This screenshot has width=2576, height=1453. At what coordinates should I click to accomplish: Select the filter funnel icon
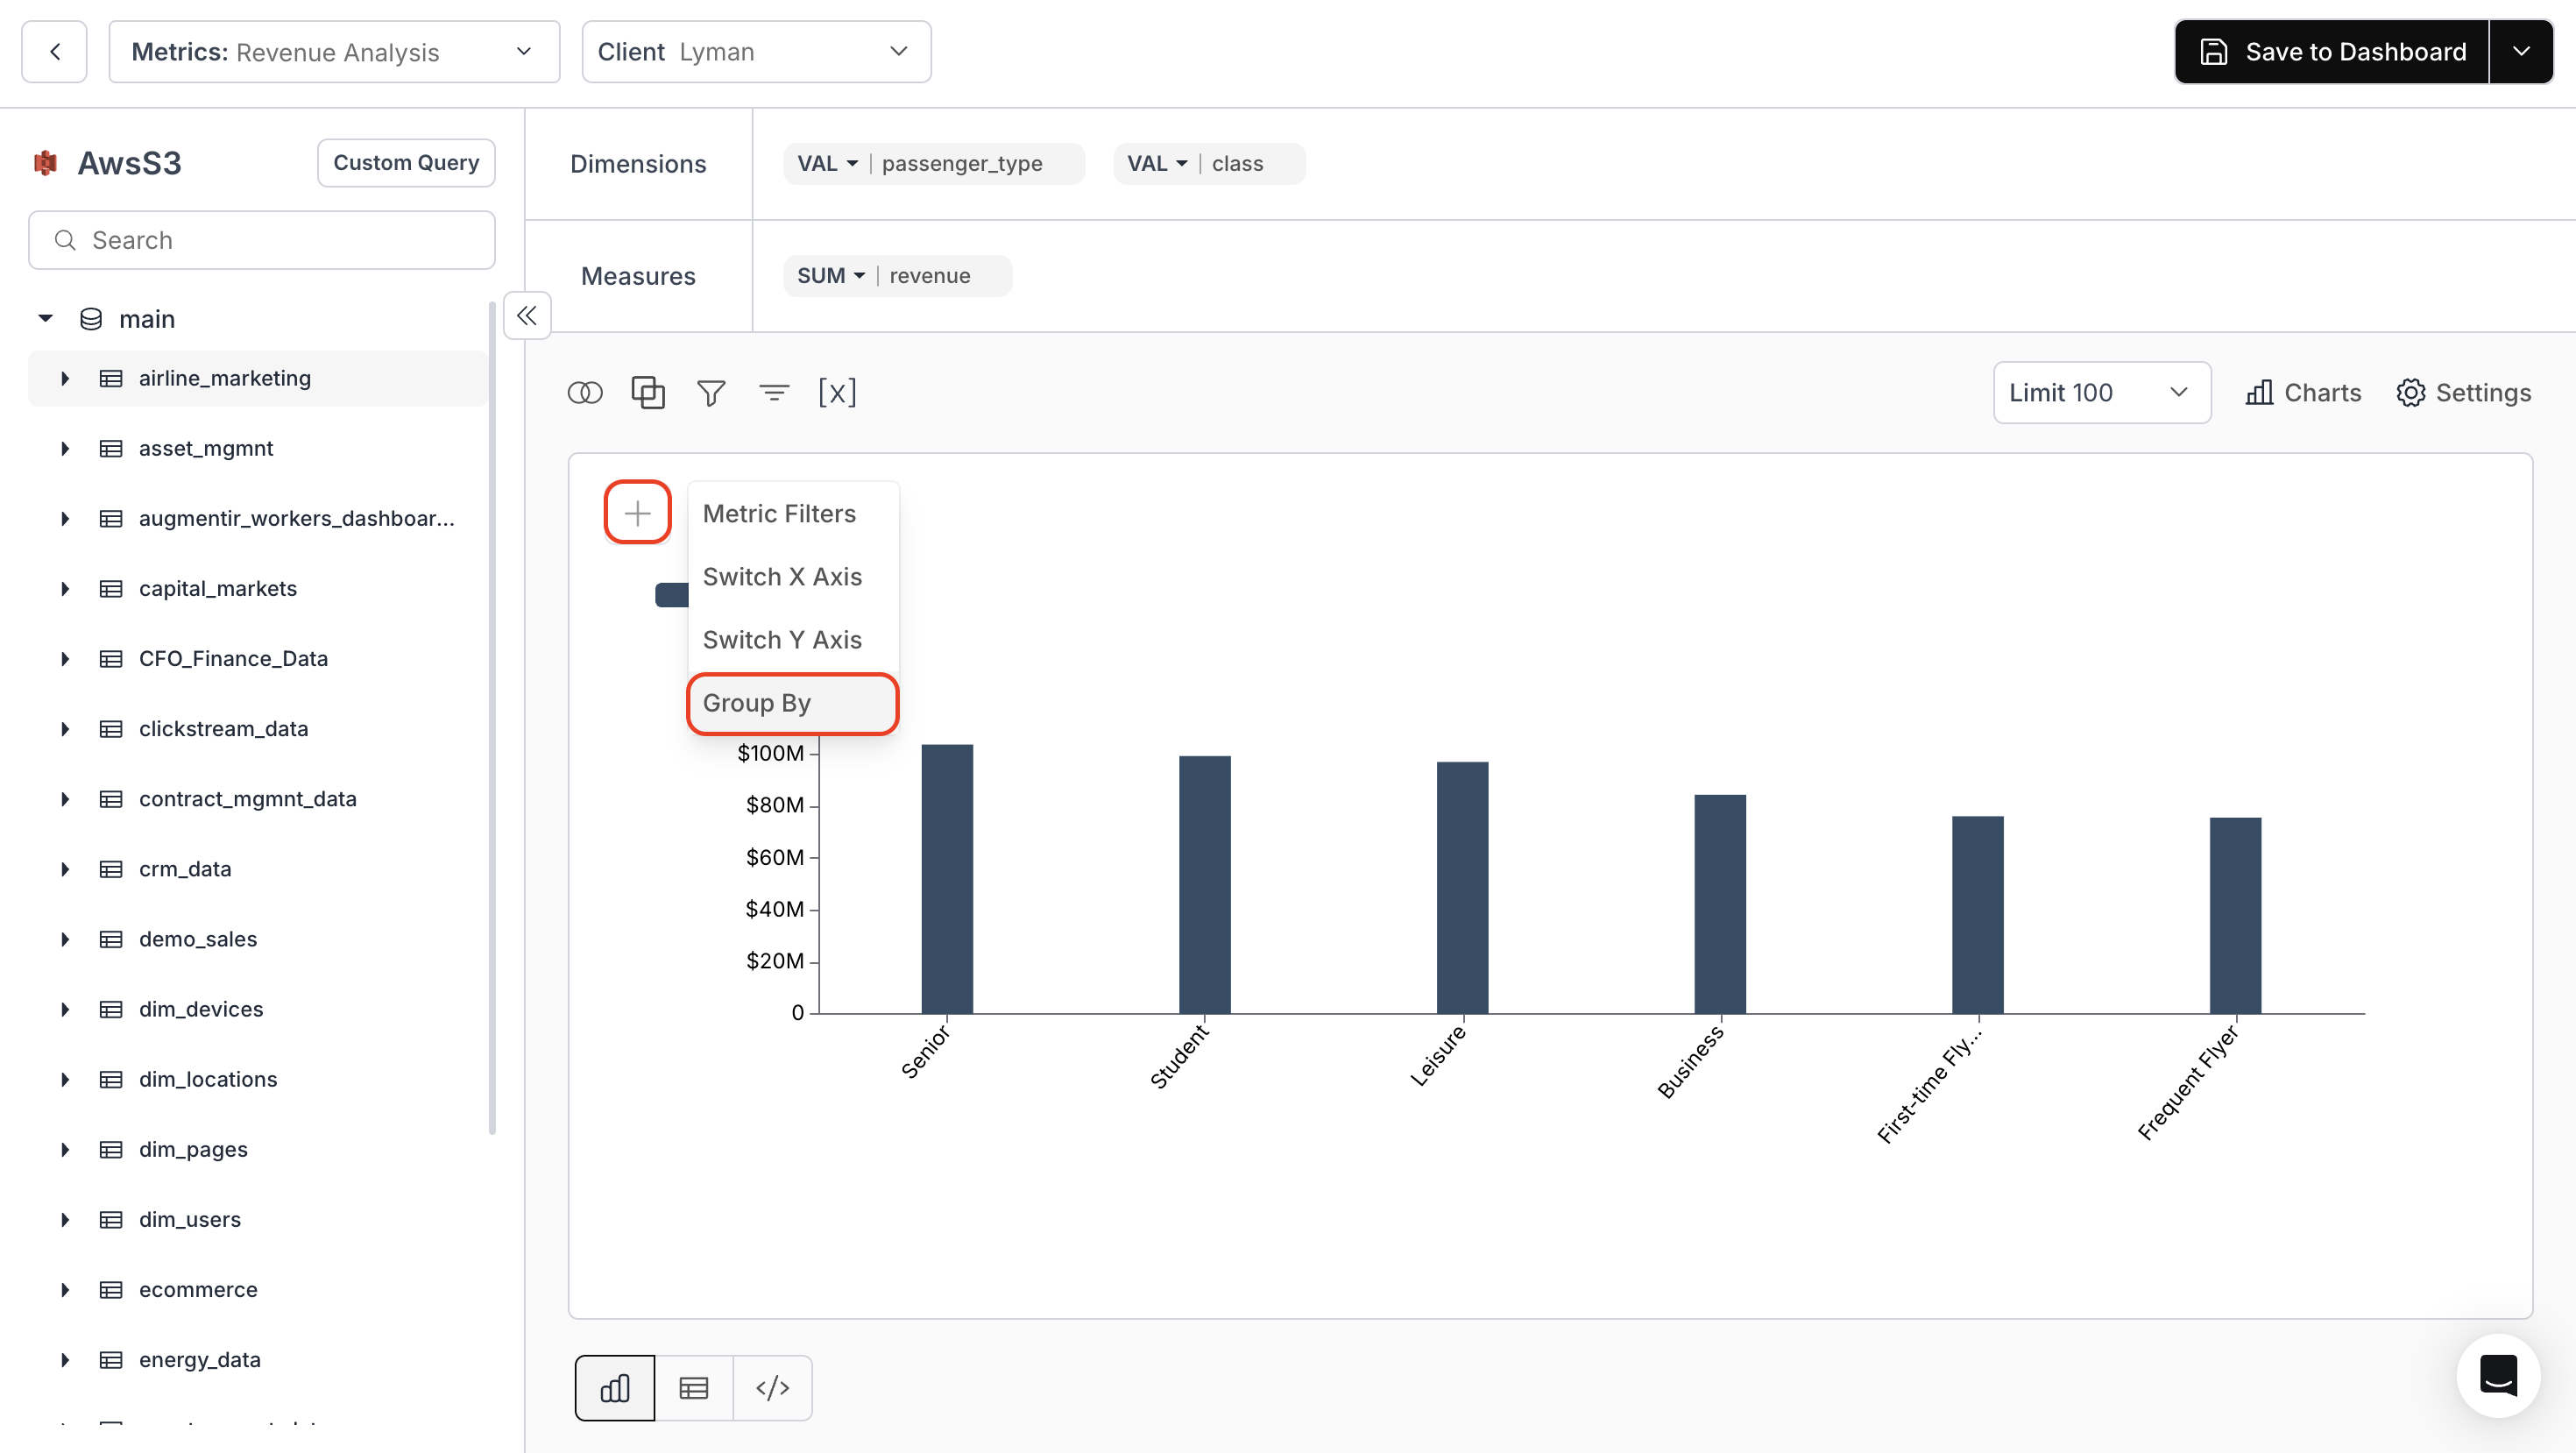coord(711,392)
